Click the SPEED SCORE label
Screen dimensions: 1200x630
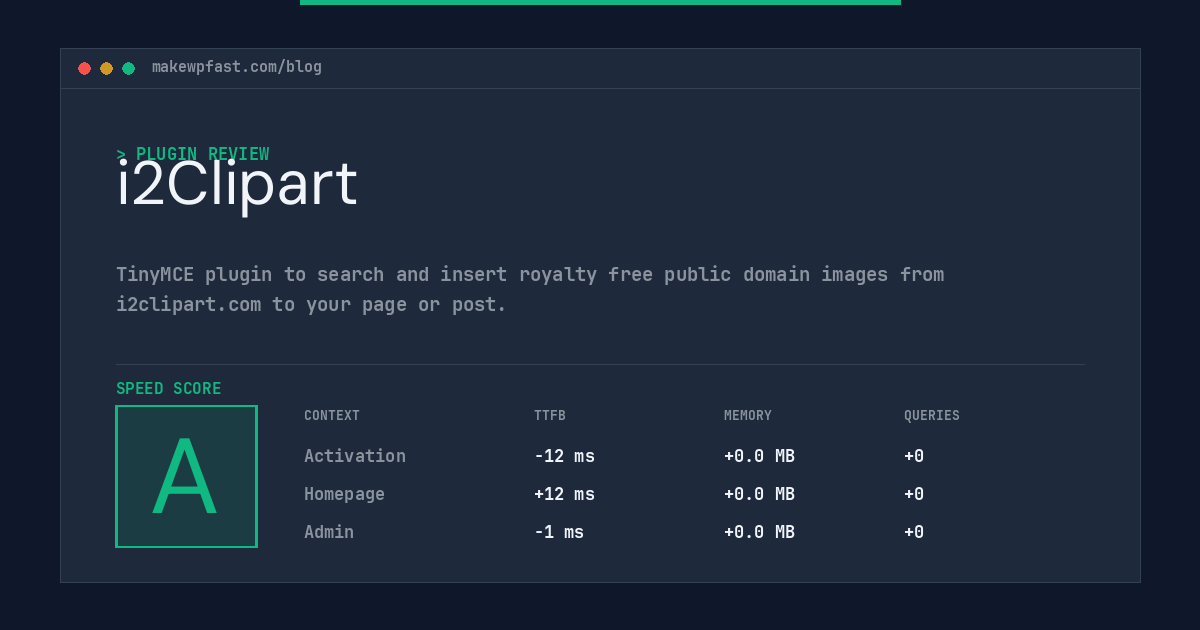[169, 389]
